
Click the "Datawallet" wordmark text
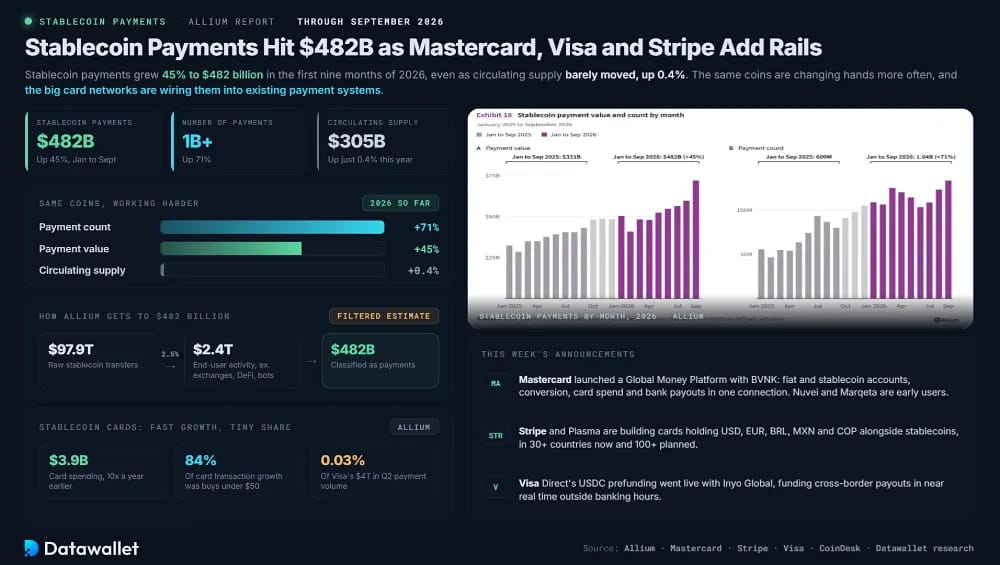[x=91, y=548]
